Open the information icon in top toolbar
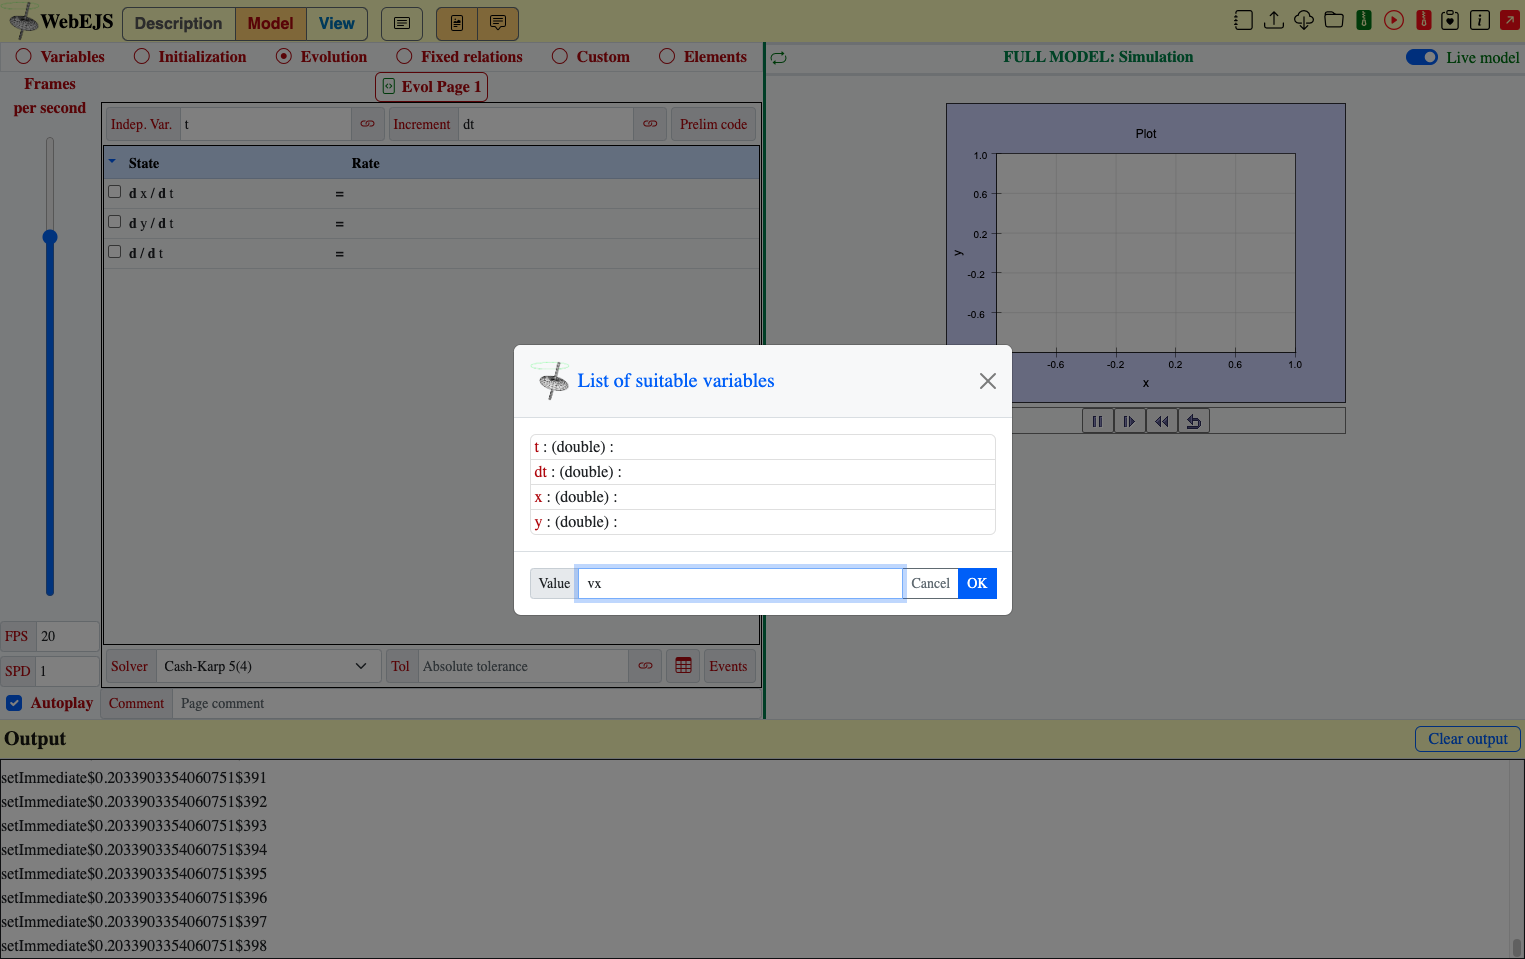1525x959 pixels. coord(1480,20)
